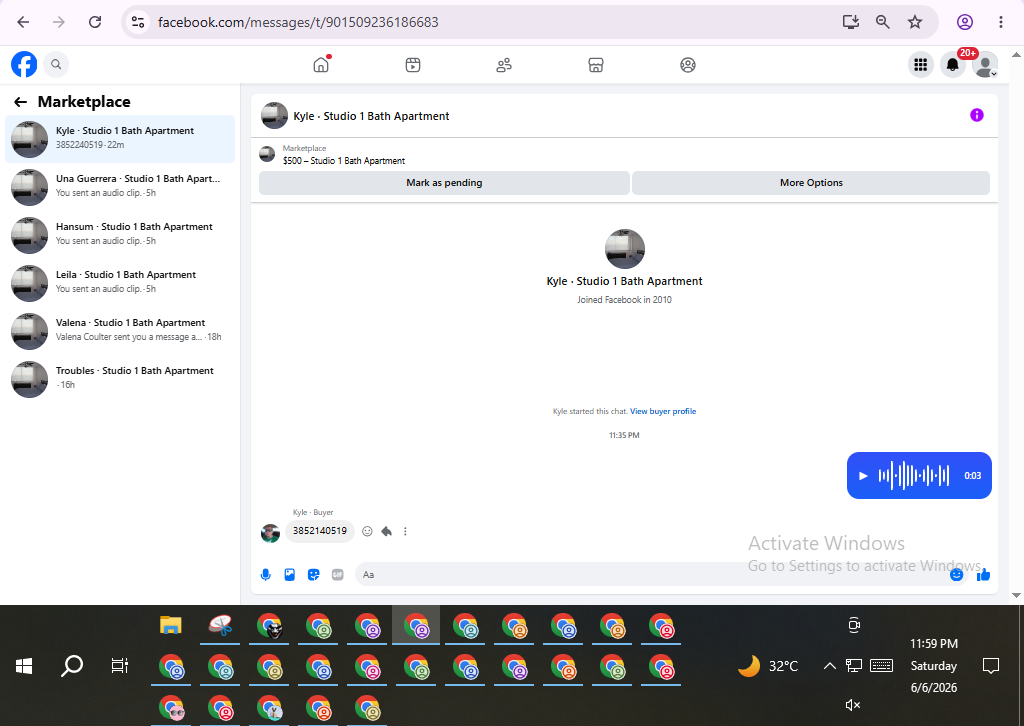Screen dimensions: 1024x726
Task: Go to Home feed icon
Action: [x=321, y=65]
